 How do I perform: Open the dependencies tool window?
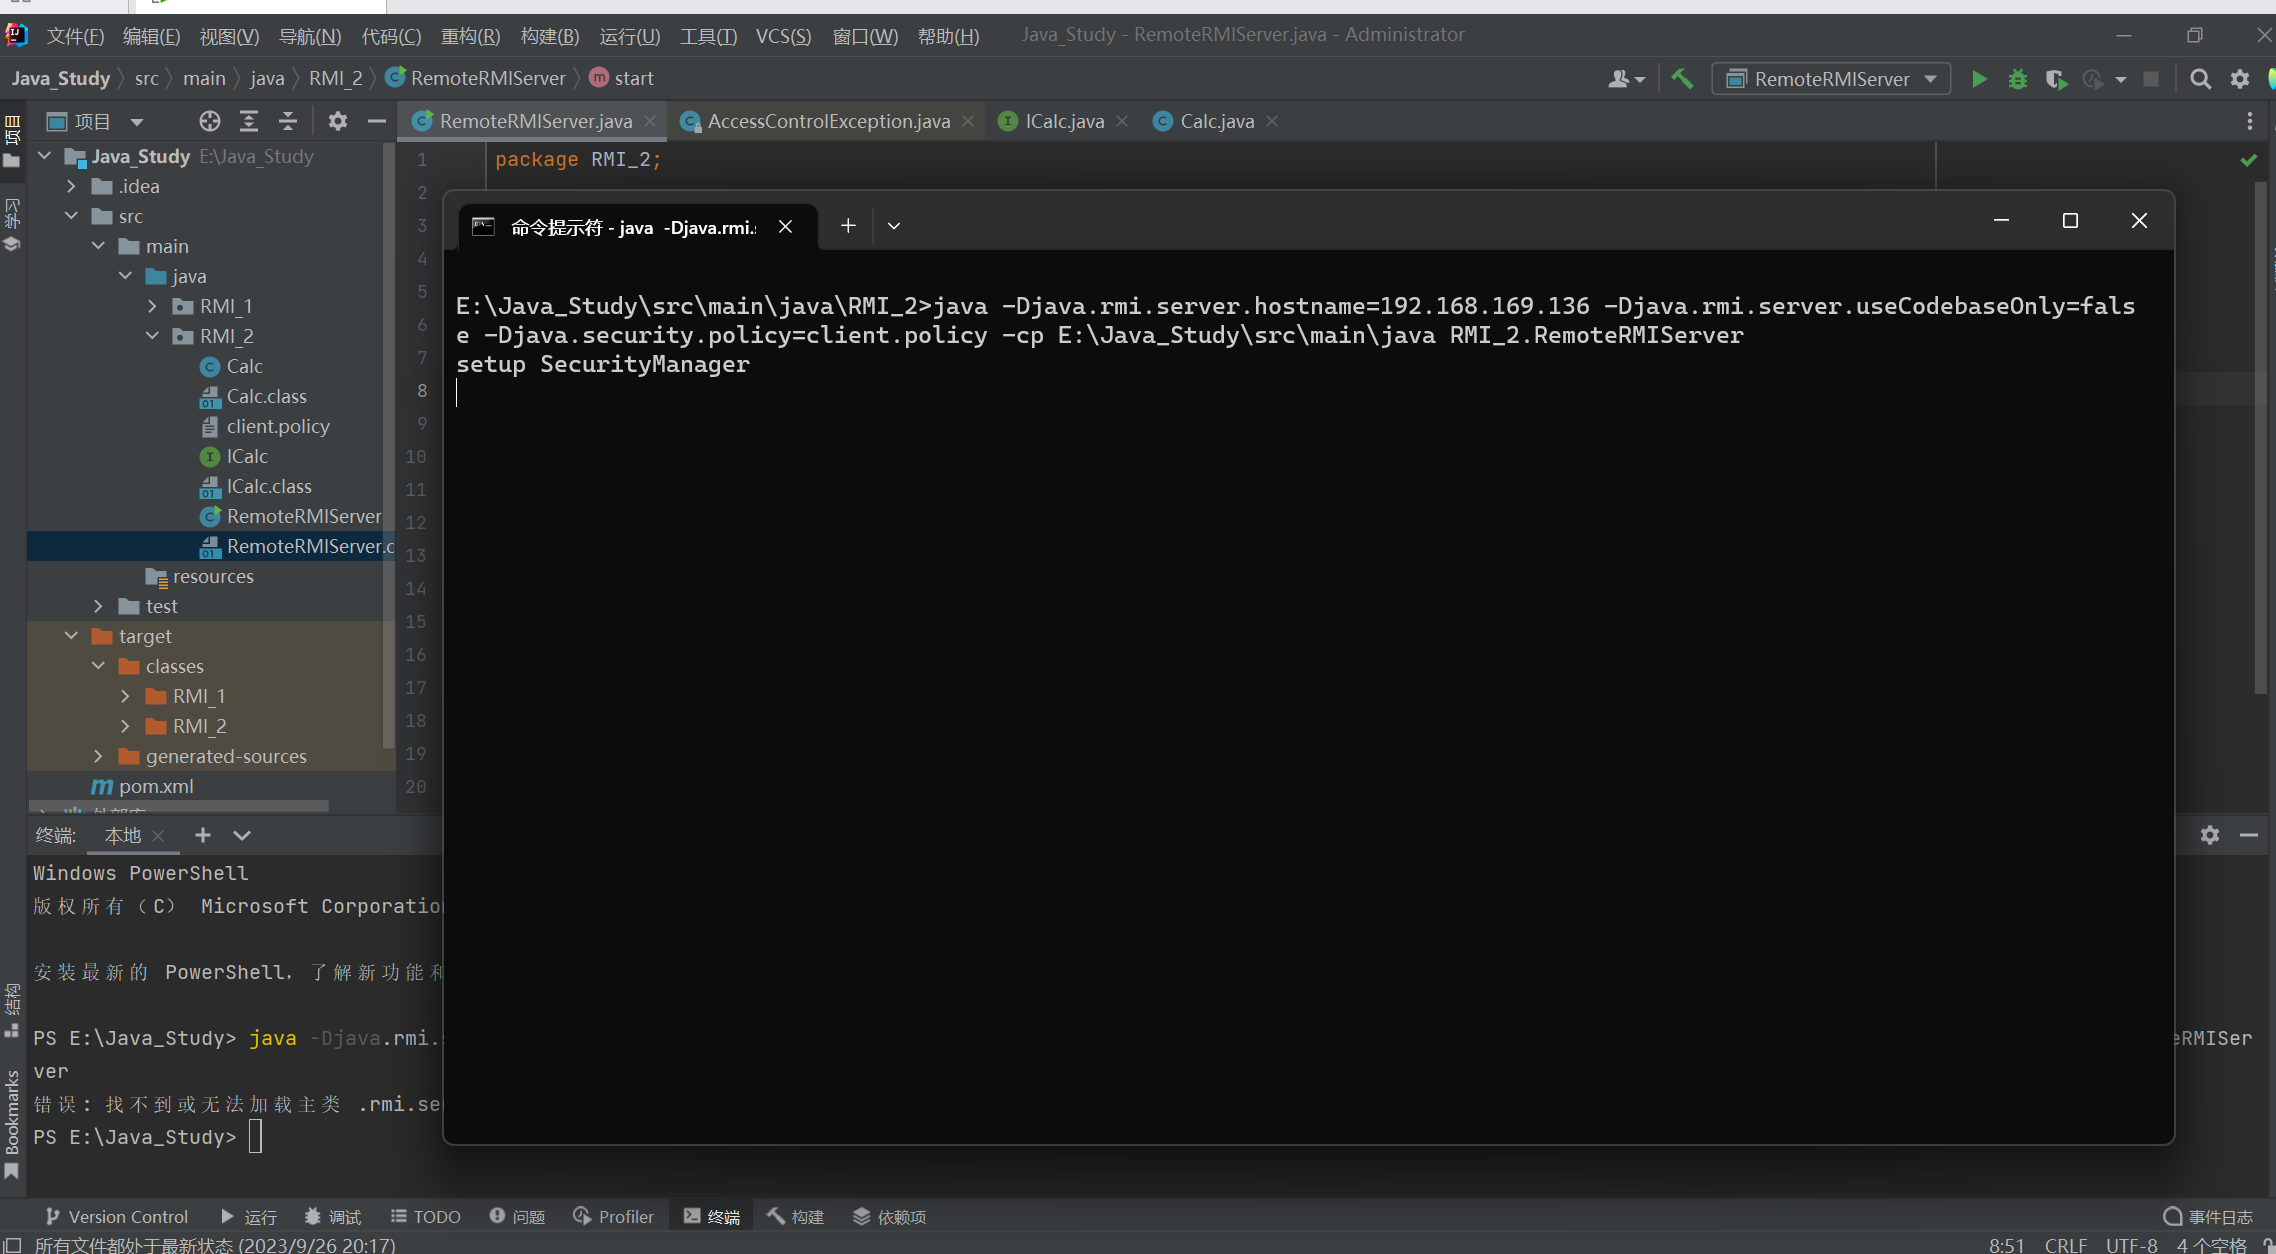point(890,1217)
